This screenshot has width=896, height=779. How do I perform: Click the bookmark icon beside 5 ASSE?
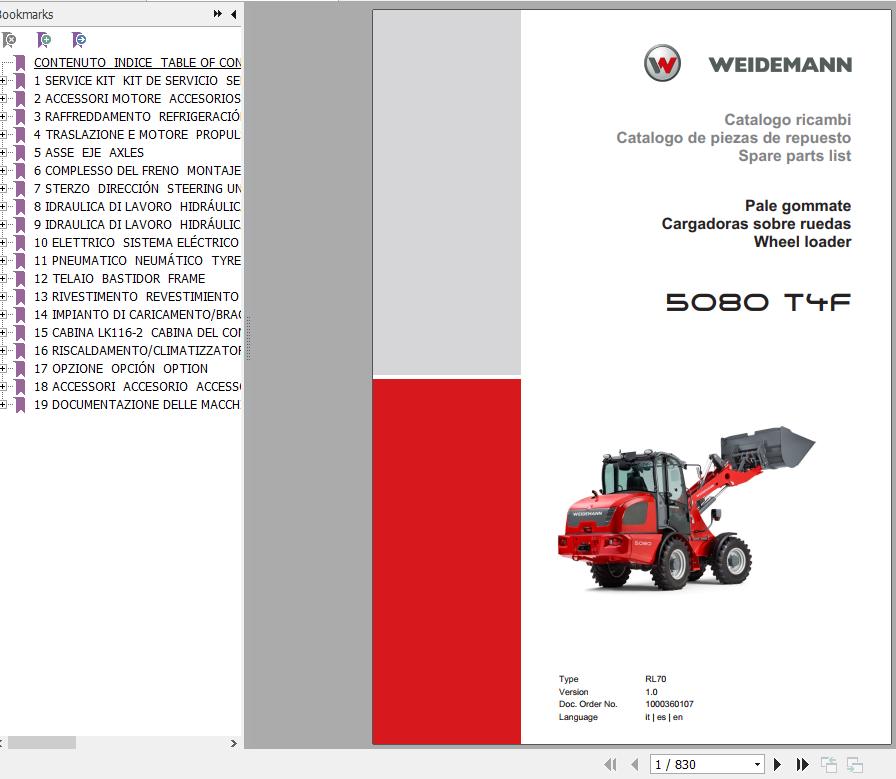21,153
